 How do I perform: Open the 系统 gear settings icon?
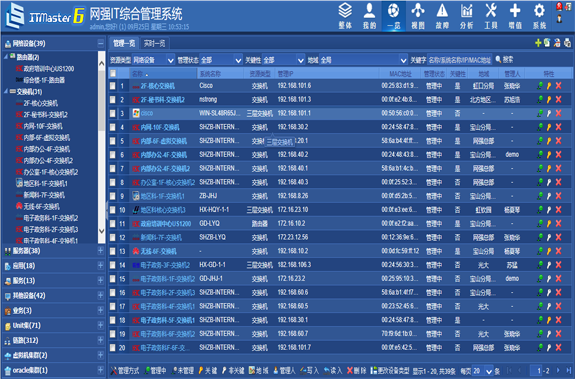539,16
